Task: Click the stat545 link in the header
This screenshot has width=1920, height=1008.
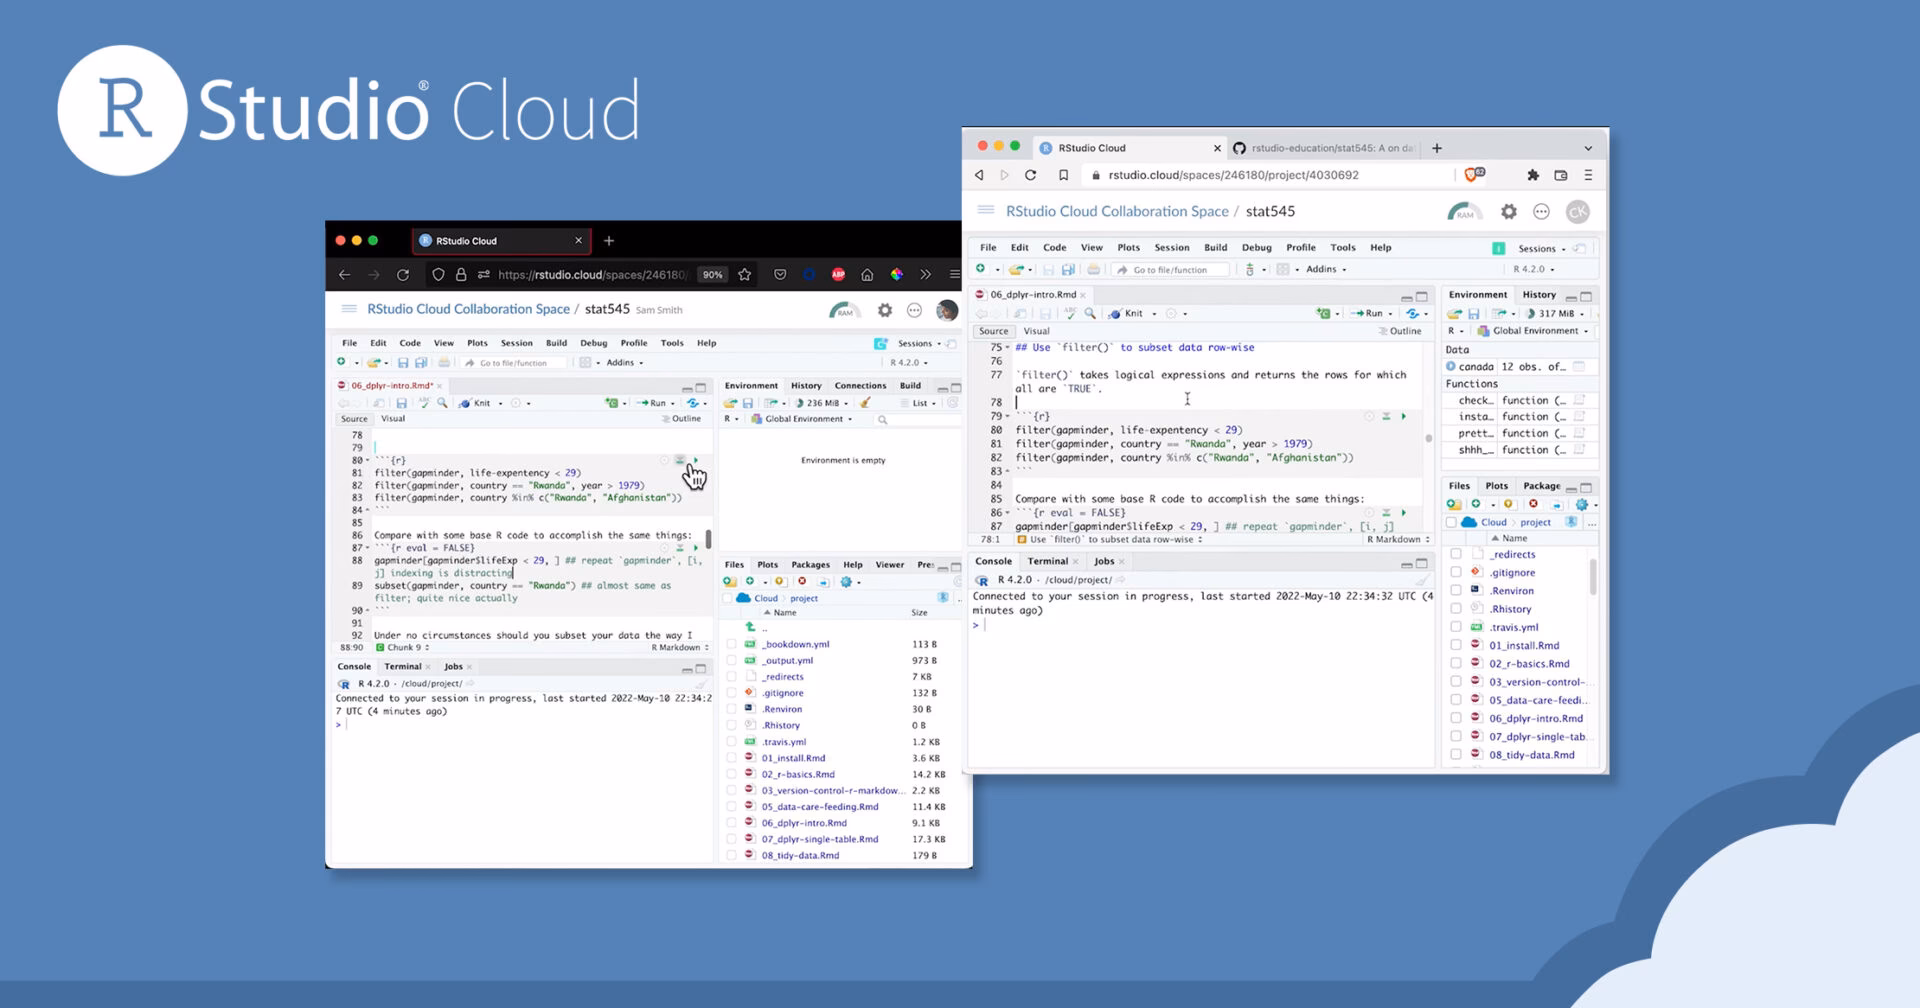Action: coord(1269,211)
